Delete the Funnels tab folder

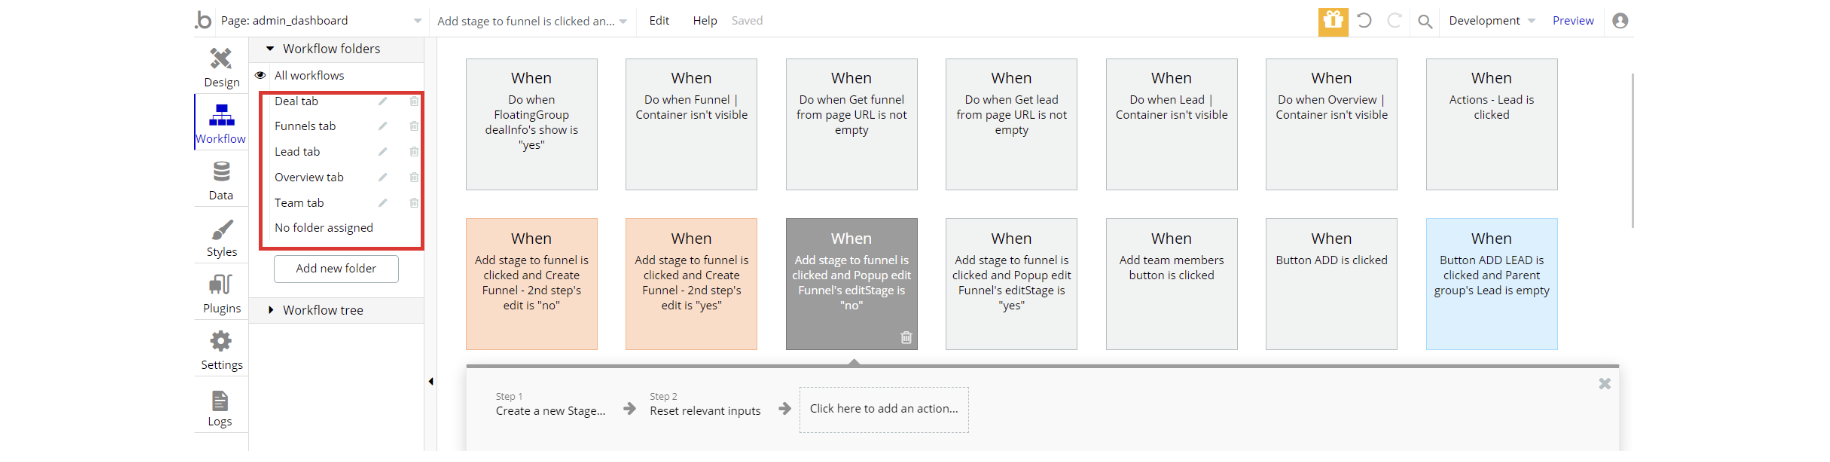414,126
